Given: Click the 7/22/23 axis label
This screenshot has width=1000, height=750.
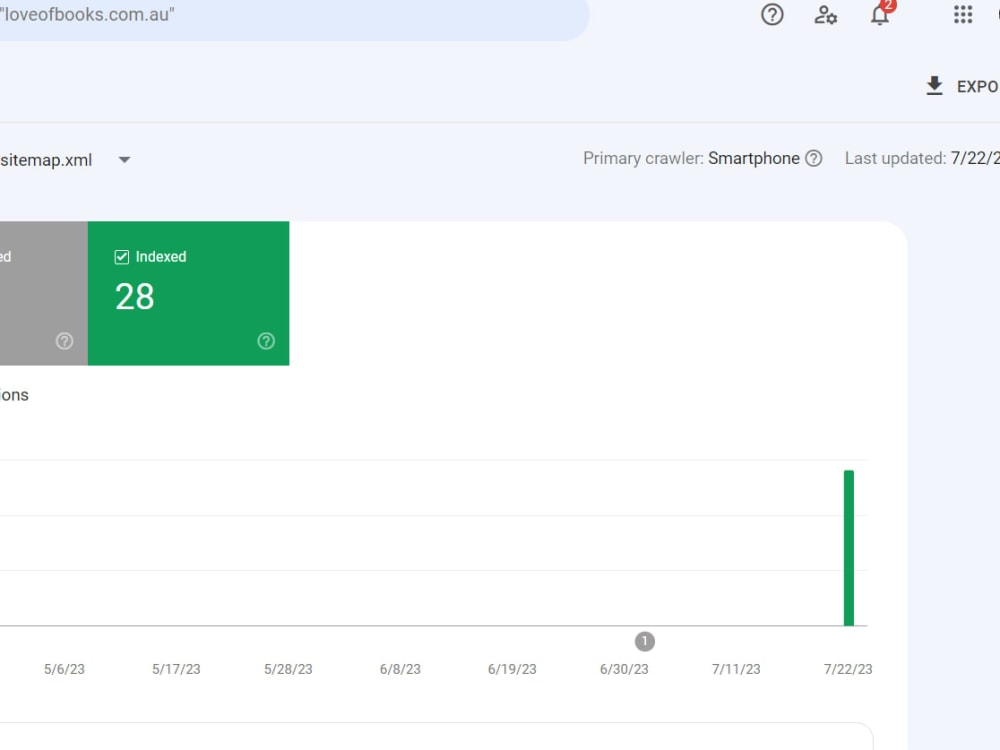Looking at the screenshot, I should click(848, 669).
